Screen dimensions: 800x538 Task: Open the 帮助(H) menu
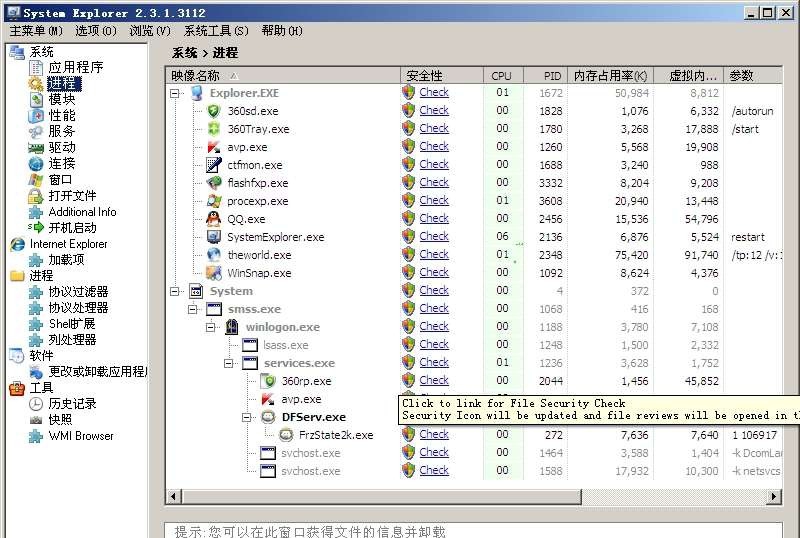click(282, 31)
